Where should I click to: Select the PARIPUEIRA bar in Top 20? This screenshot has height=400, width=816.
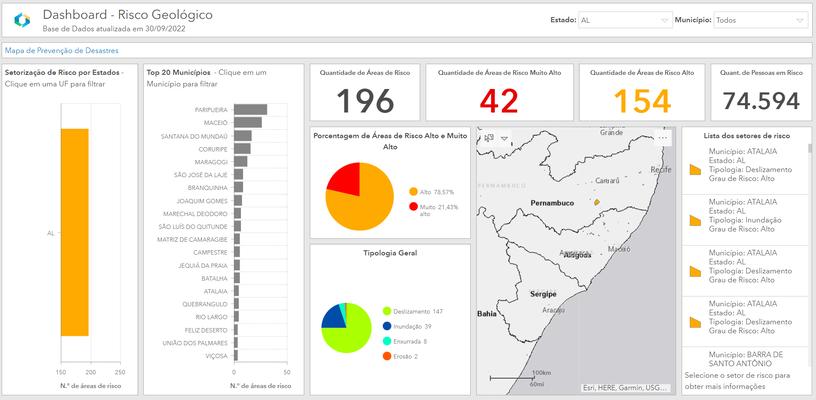point(250,109)
